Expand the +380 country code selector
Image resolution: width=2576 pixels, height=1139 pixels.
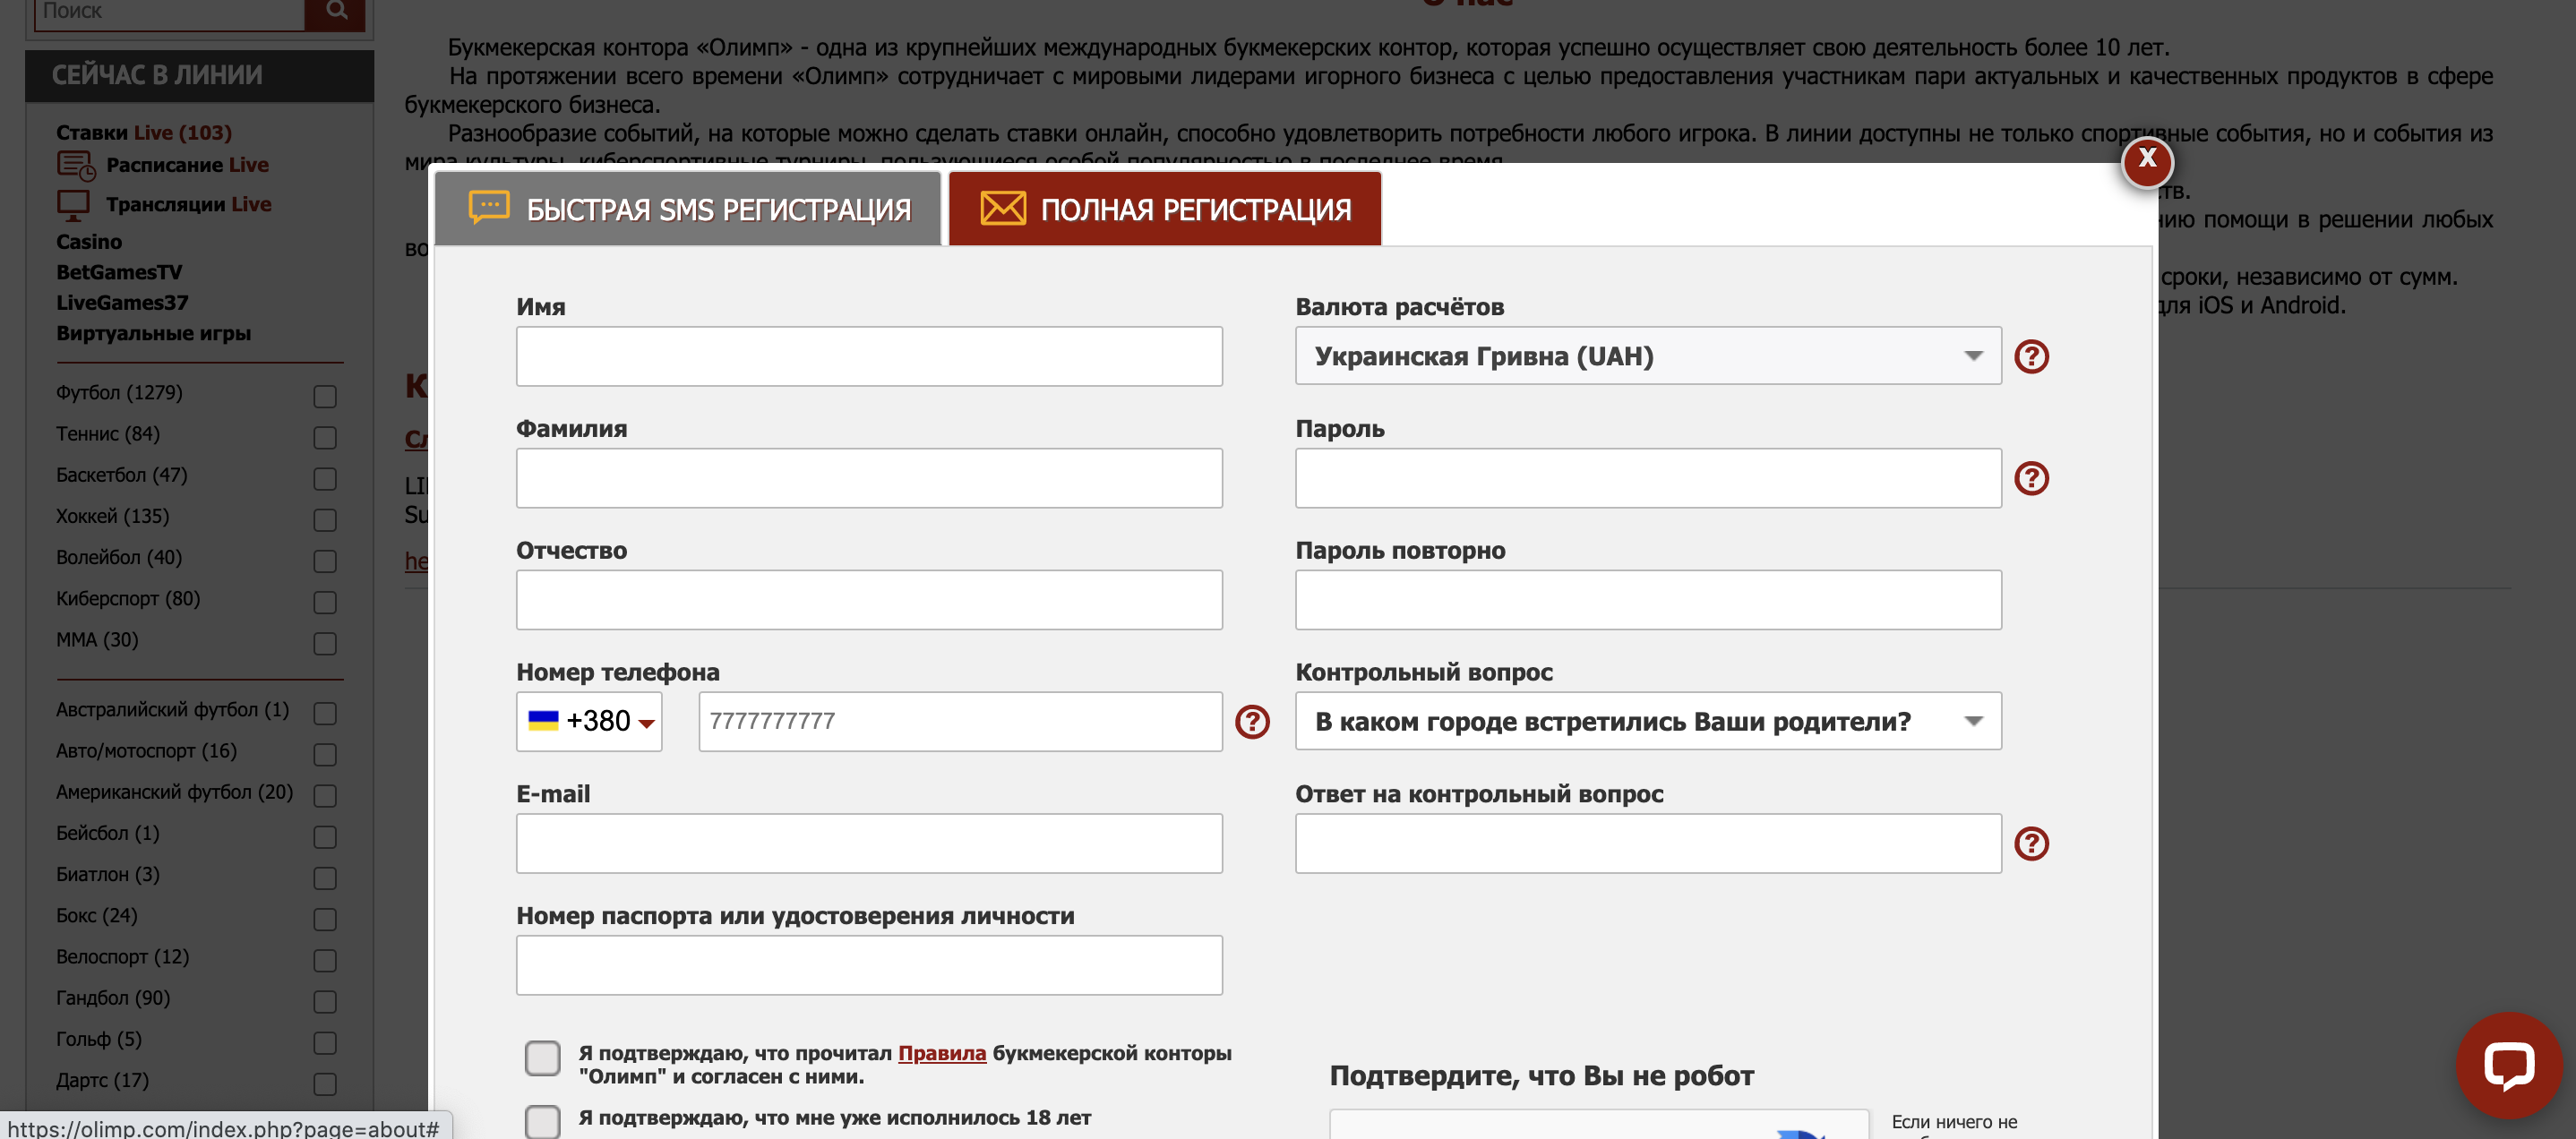tap(589, 721)
